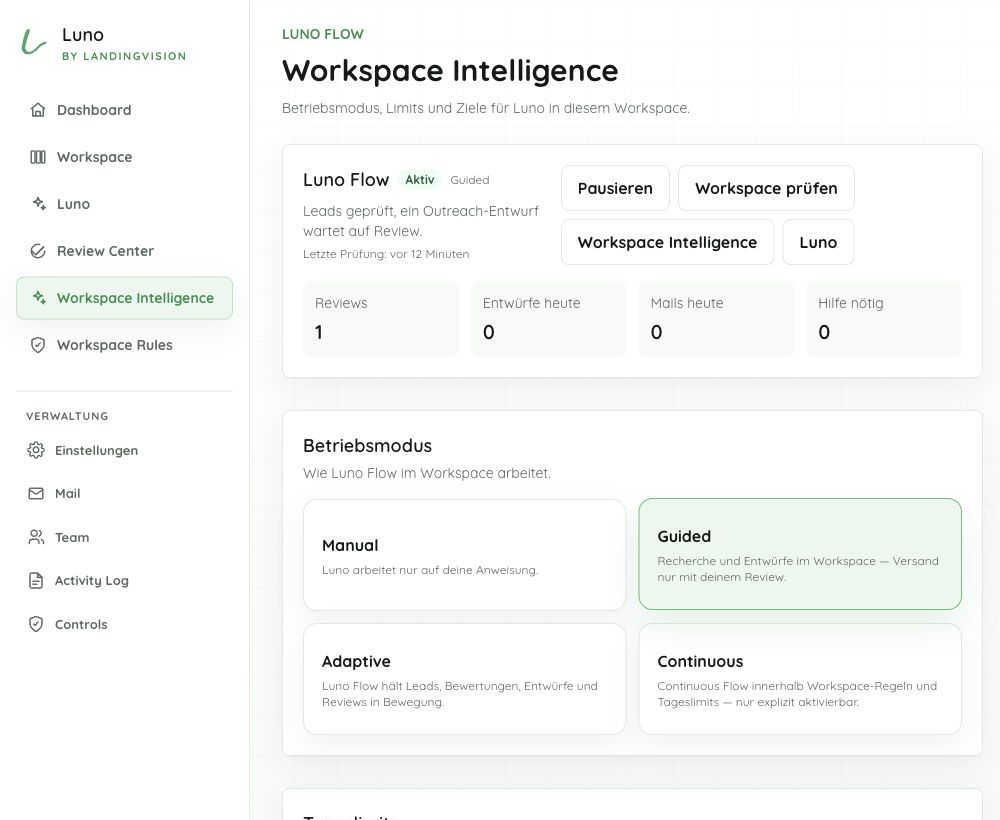Click the Mails heute tile

(716, 319)
